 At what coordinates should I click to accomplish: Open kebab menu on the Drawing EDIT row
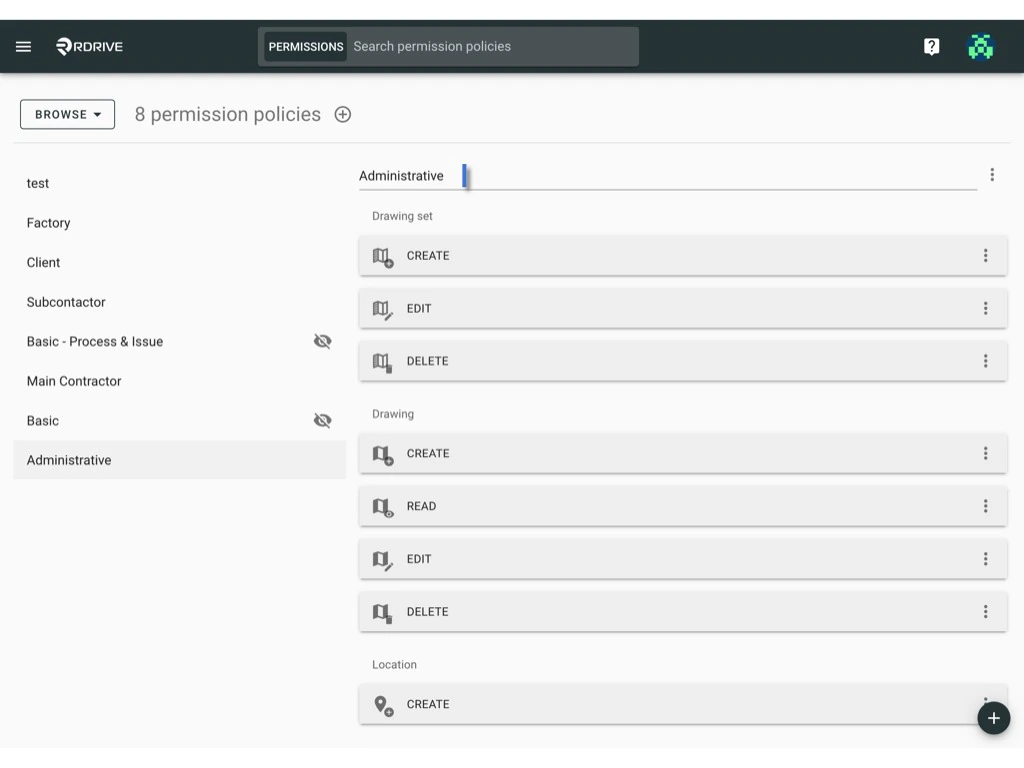[986, 559]
